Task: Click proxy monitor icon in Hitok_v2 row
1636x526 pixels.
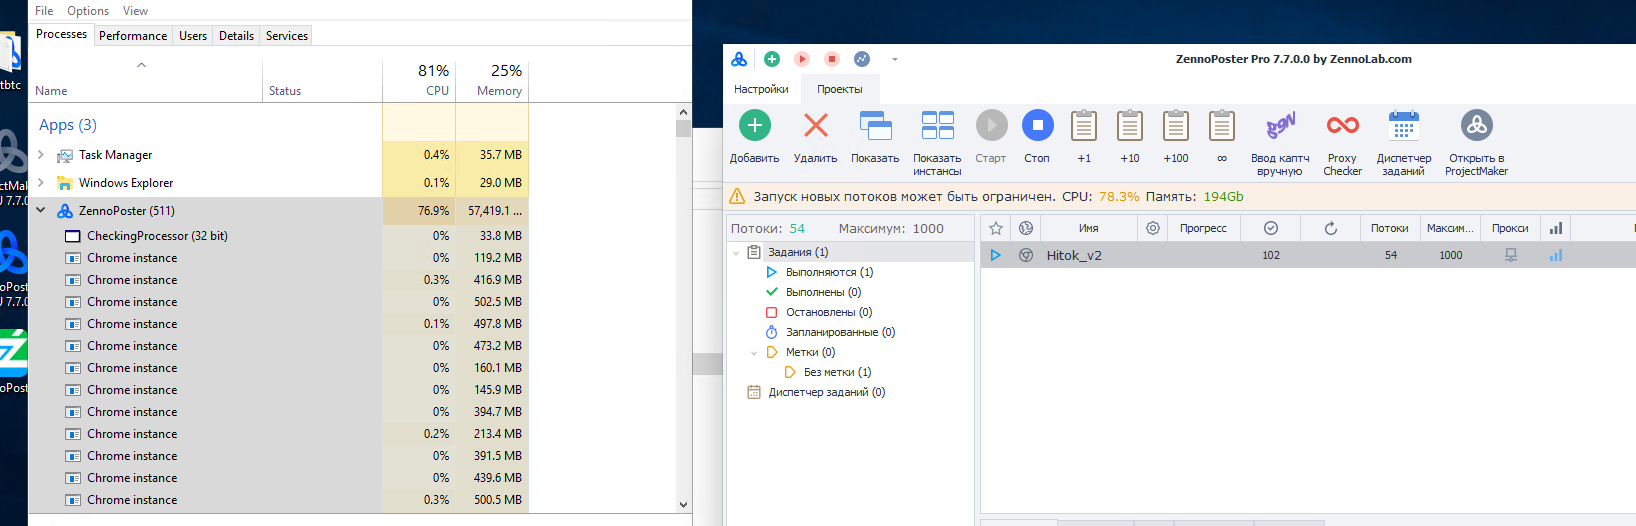Action: coord(1511,255)
